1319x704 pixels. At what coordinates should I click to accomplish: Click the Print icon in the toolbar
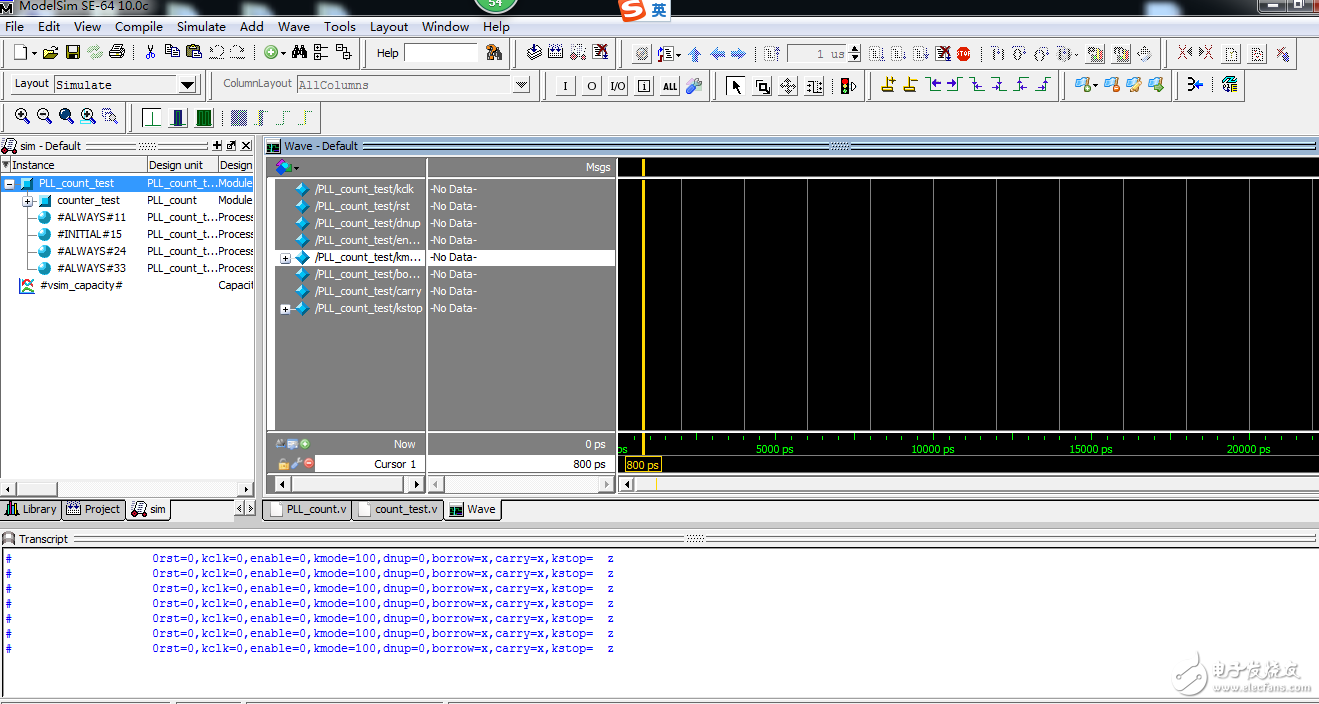pyautogui.click(x=117, y=52)
